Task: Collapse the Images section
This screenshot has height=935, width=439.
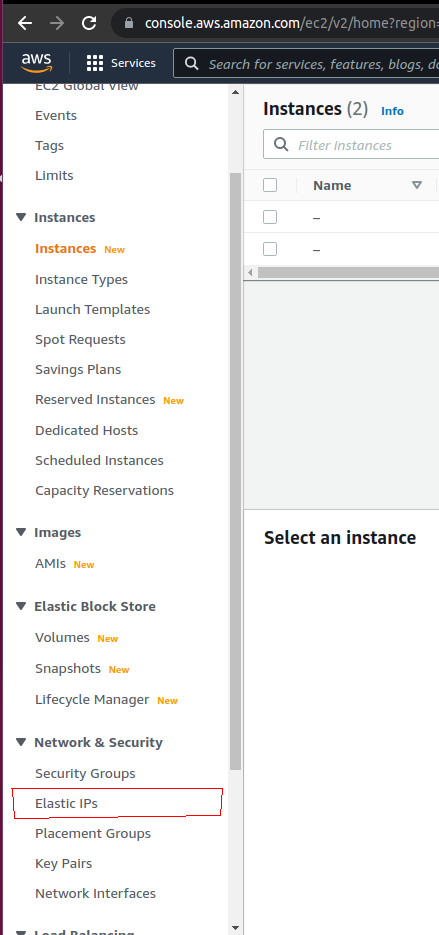Action: pos(21,532)
